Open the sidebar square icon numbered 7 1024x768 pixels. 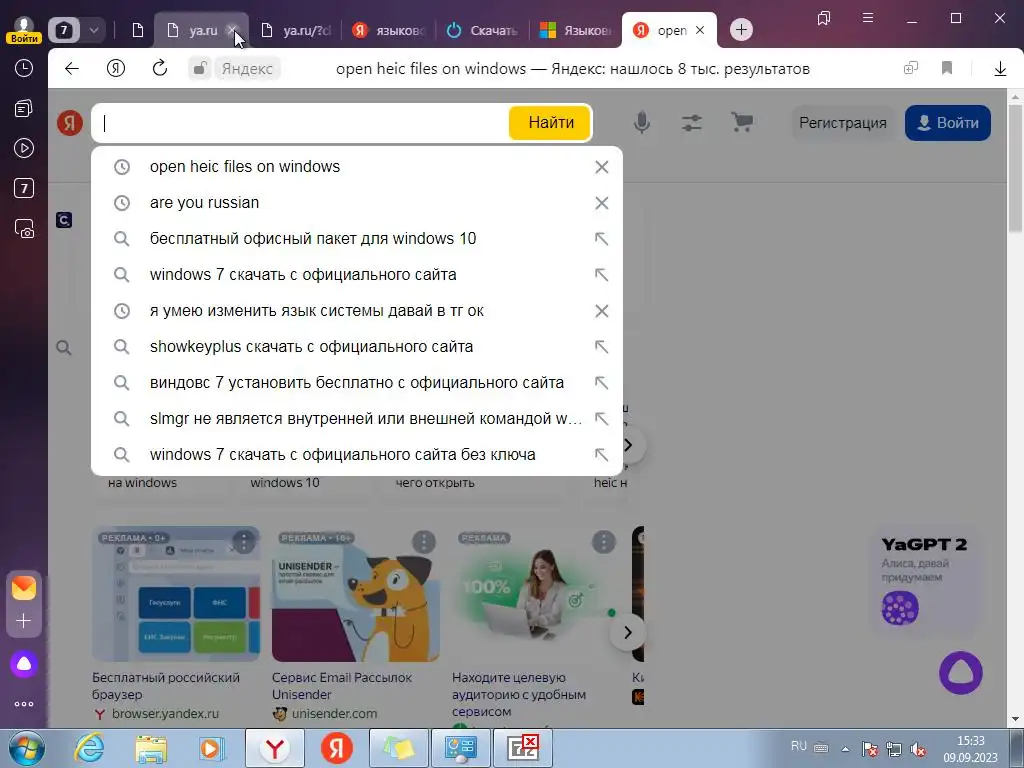24,188
